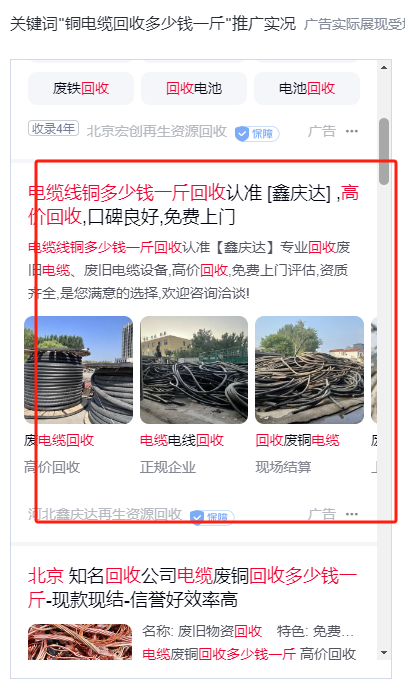Select the 废铁回收 tag
Screen dimensions: 405x690
(81, 88)
